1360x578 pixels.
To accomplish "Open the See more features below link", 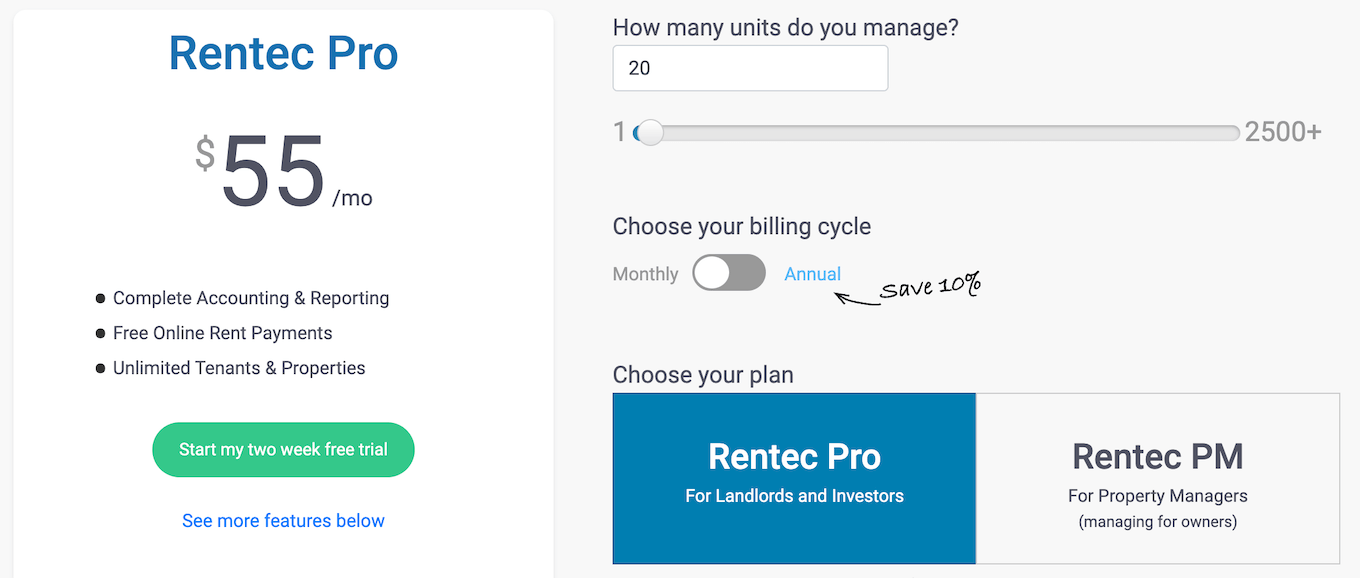I will click(x=283, y=521).
